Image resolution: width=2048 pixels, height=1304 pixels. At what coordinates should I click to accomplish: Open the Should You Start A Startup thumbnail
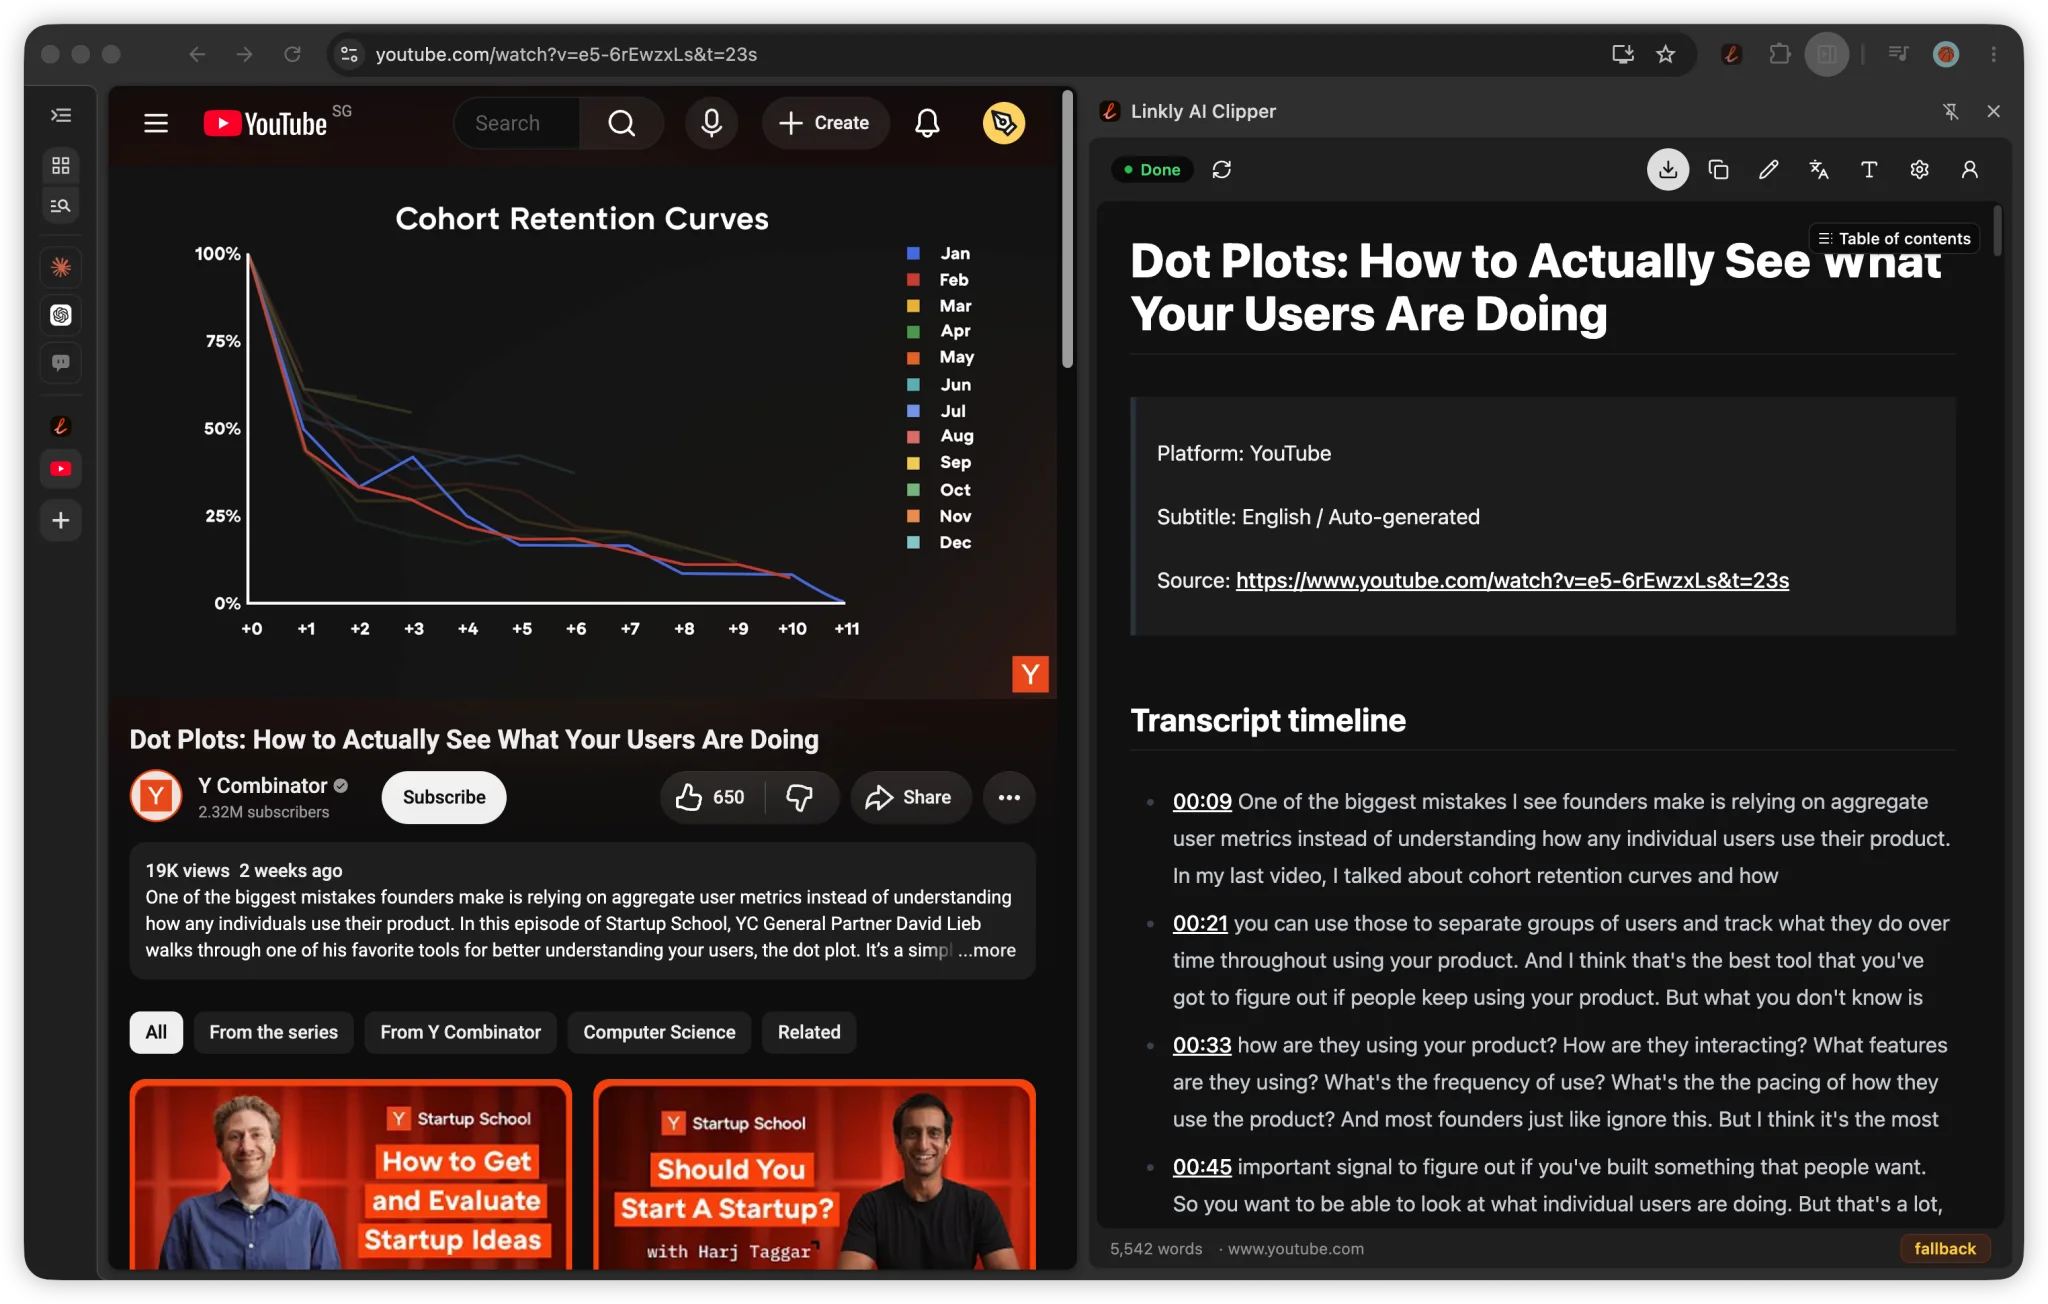click(814, 1175)
